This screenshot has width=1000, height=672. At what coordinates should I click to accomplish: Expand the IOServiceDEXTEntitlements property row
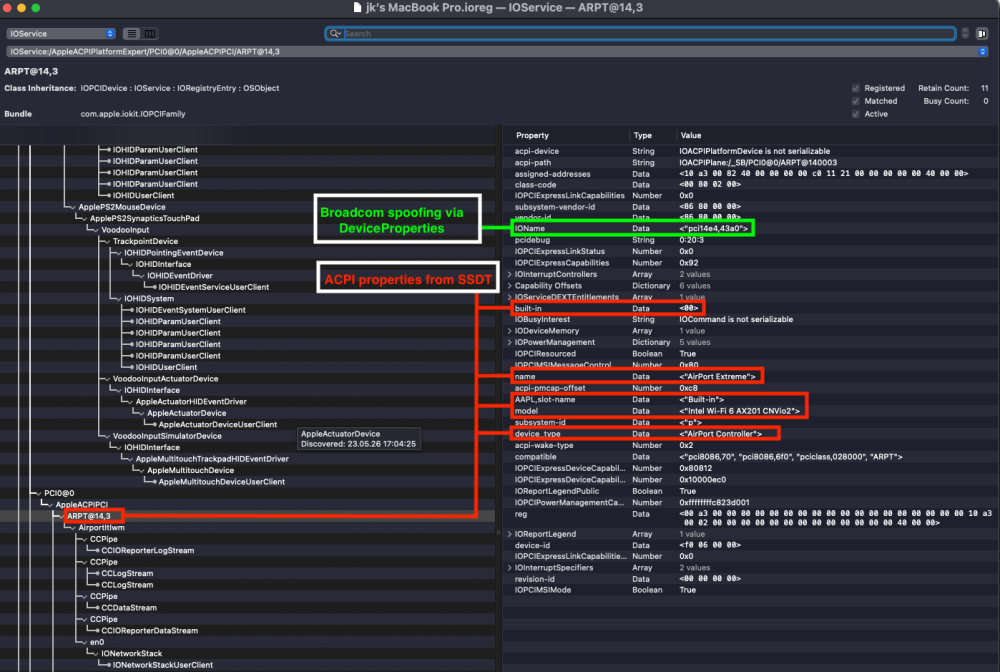click(510, 298)
